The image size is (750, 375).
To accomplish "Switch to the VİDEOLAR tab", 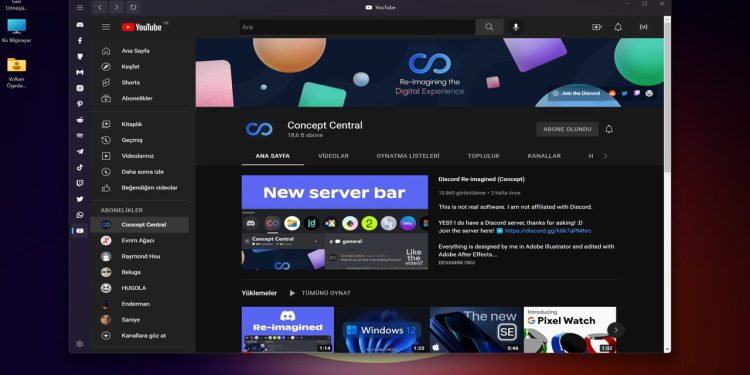I will click(x=333, y=156).
